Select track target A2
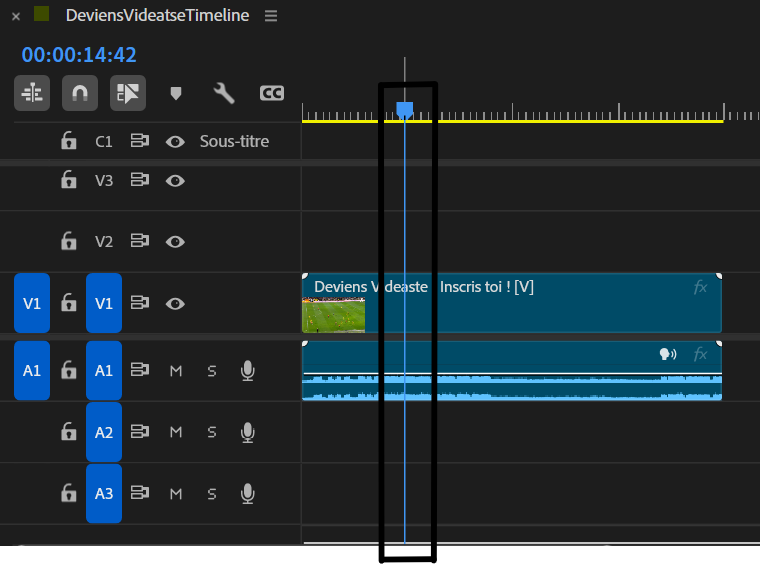760x564 pixels. 104,432
